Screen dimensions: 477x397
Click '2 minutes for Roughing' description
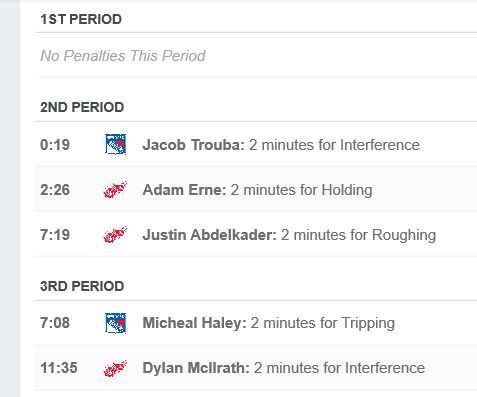point(358,235)
